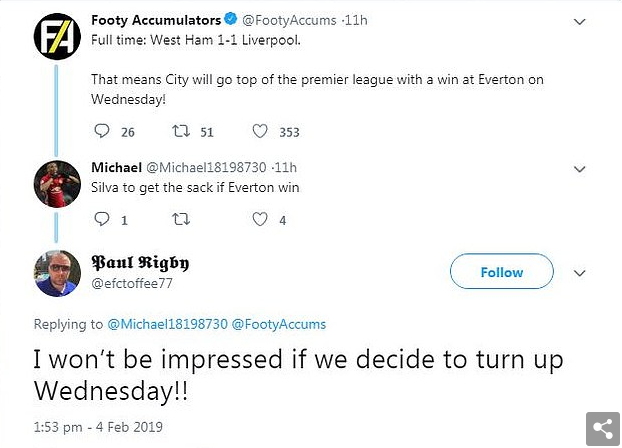The image size is (622, 448).
Task: Retweet Michael's Silva tweet
Action: point(180,220)
